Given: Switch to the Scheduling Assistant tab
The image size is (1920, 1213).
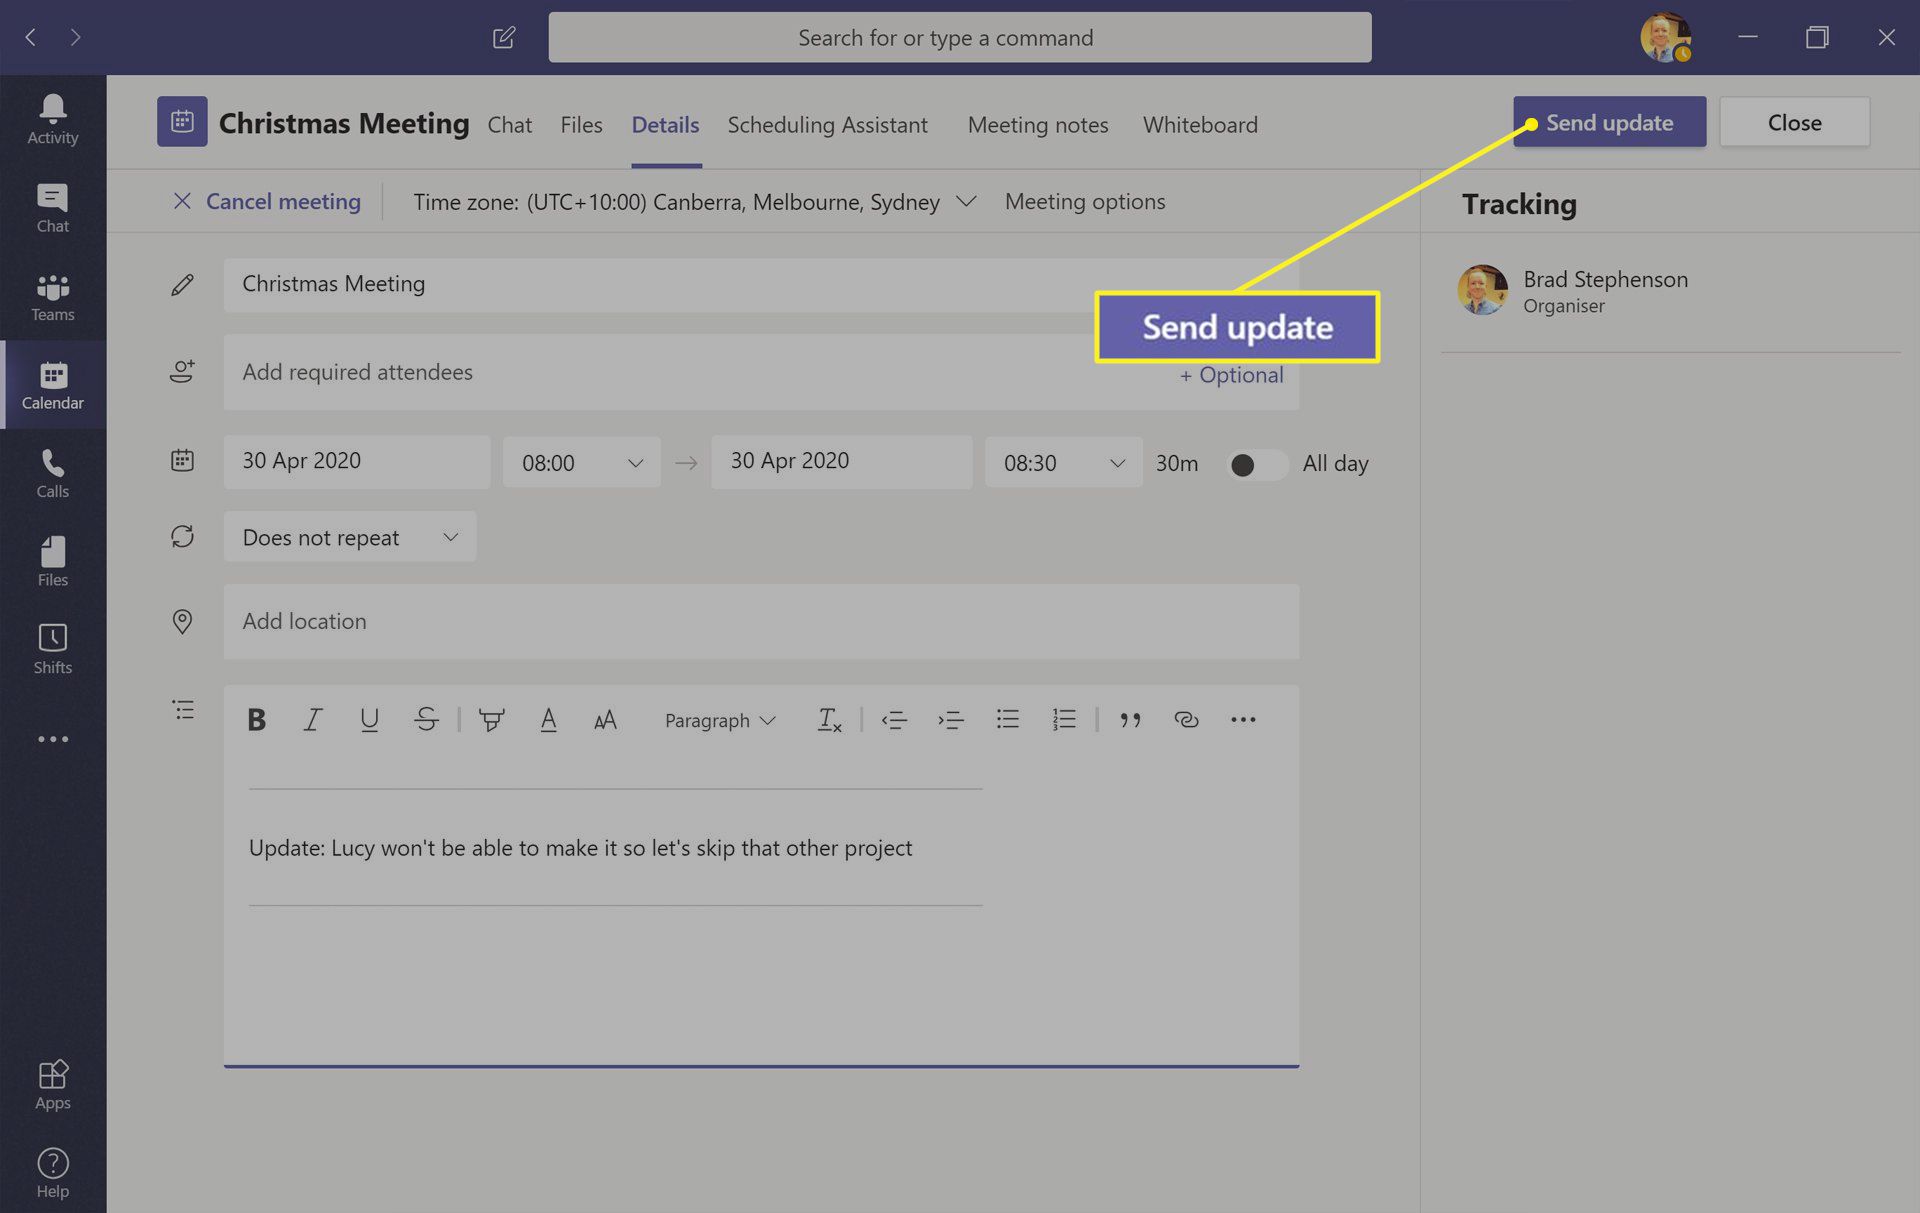Looking at the screenshot, I should [827, 124].
